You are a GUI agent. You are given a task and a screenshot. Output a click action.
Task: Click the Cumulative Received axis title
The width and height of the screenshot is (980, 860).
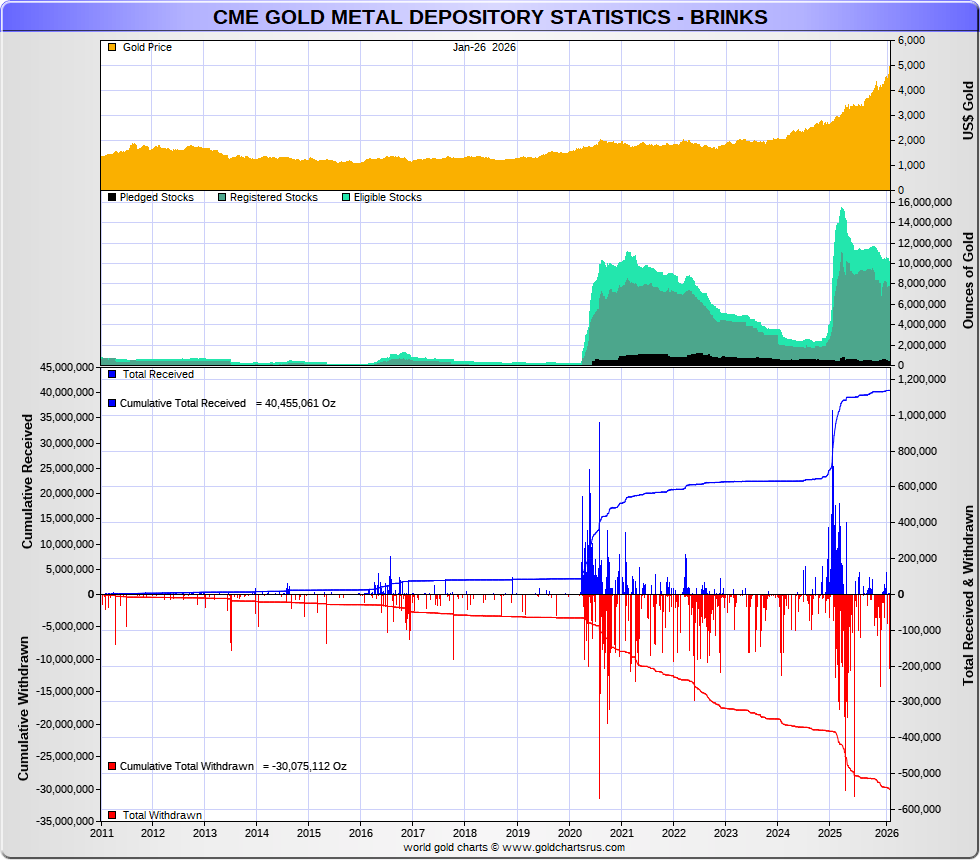[x=27, y=481]
